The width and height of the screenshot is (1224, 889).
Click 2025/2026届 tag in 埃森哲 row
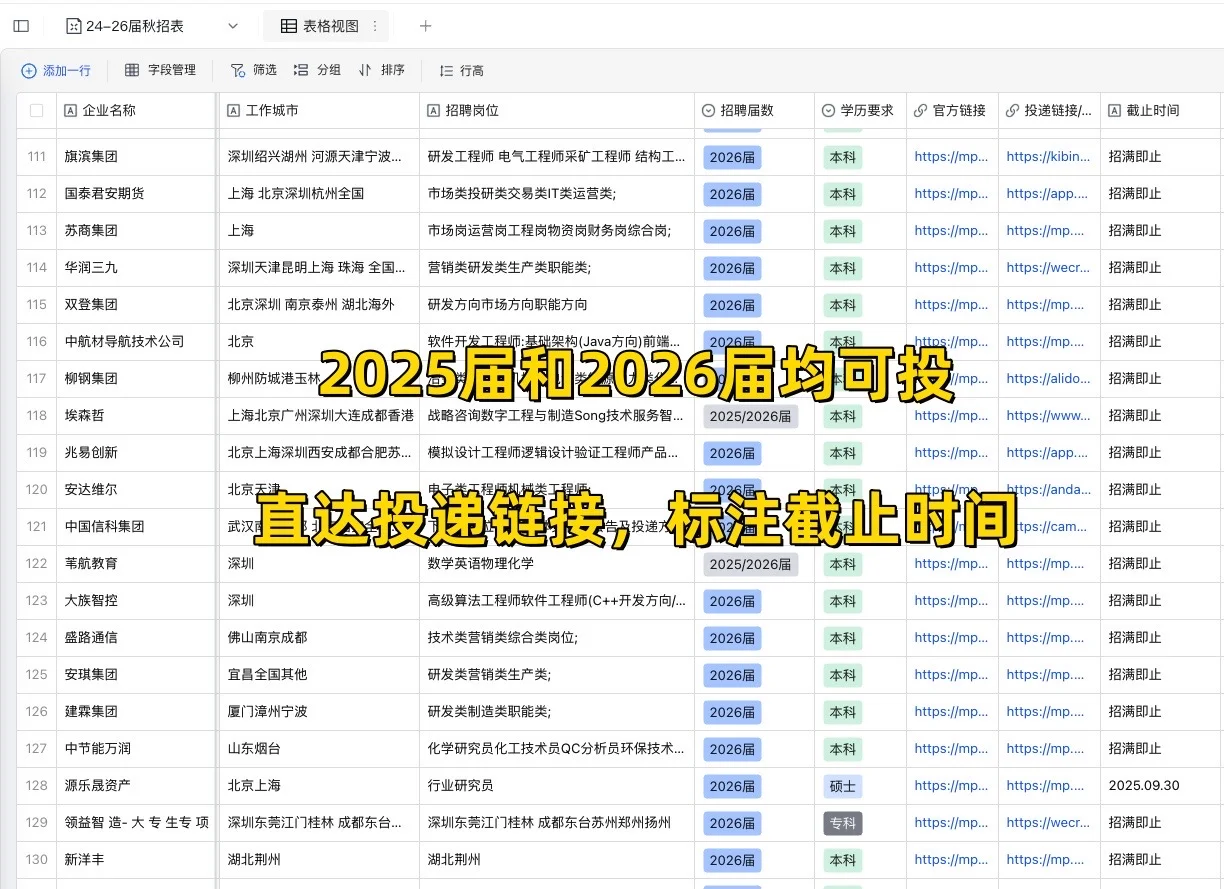pyautogui.click(x=750, y=416)
